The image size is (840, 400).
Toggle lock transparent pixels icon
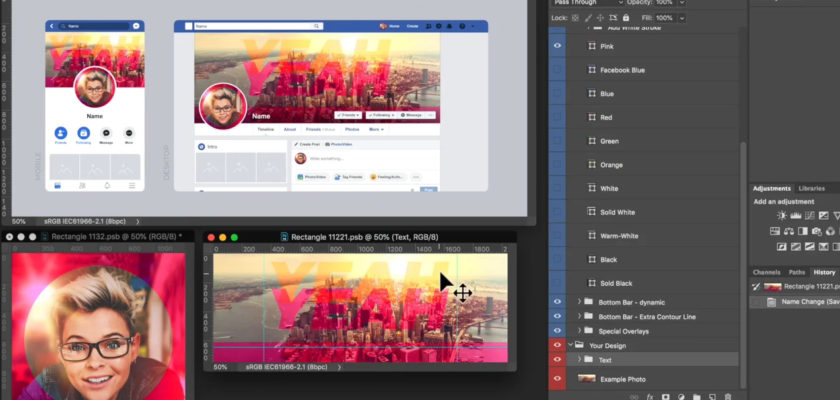pyautogui.click(x=575, y=18)
